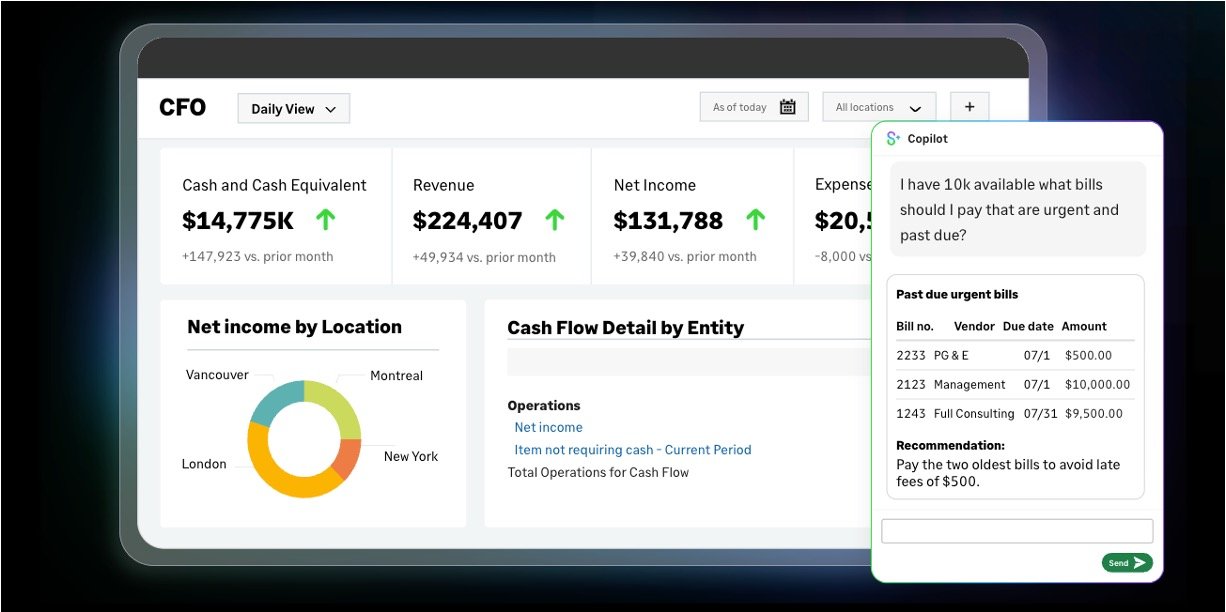Expand the All locations dropdown

pyautogui.click(x=878, y=107)
